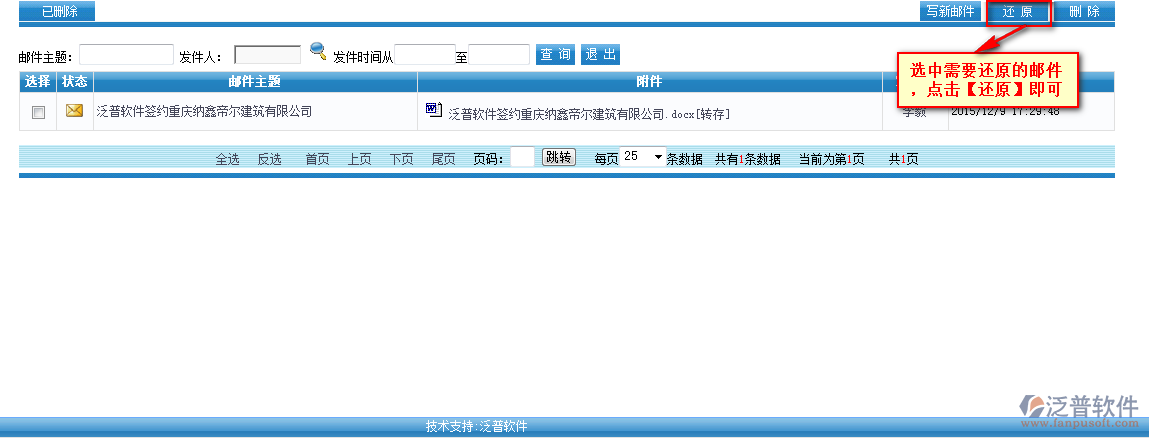Click the Word document attachment icon

(434, 110)
